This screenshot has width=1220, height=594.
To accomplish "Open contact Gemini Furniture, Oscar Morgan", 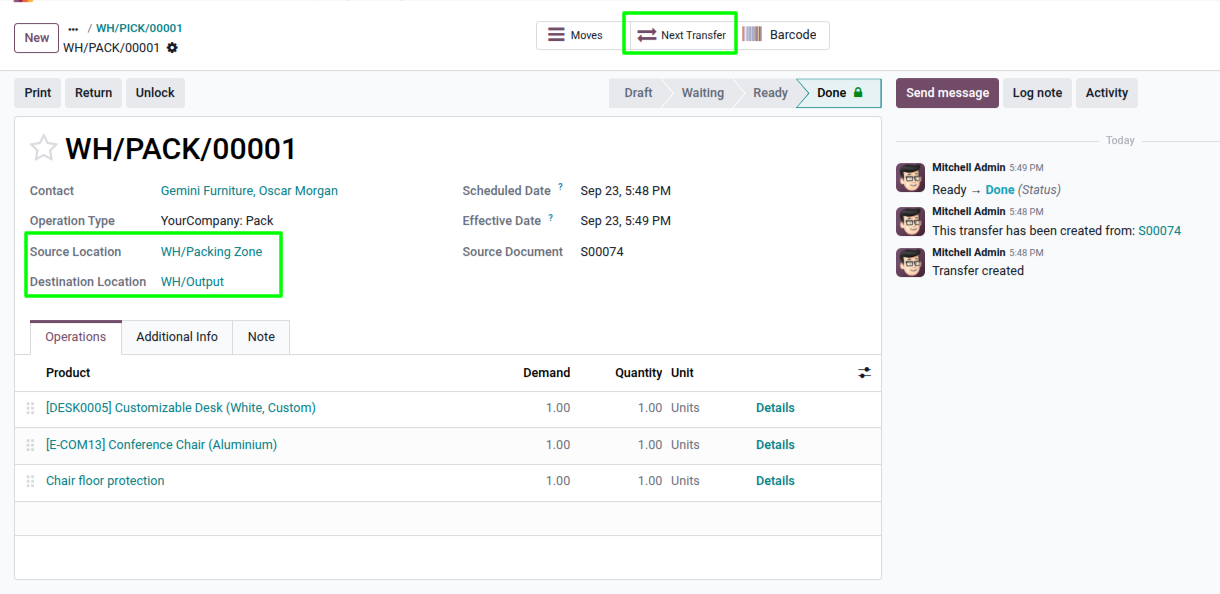I will coord(249,191).
